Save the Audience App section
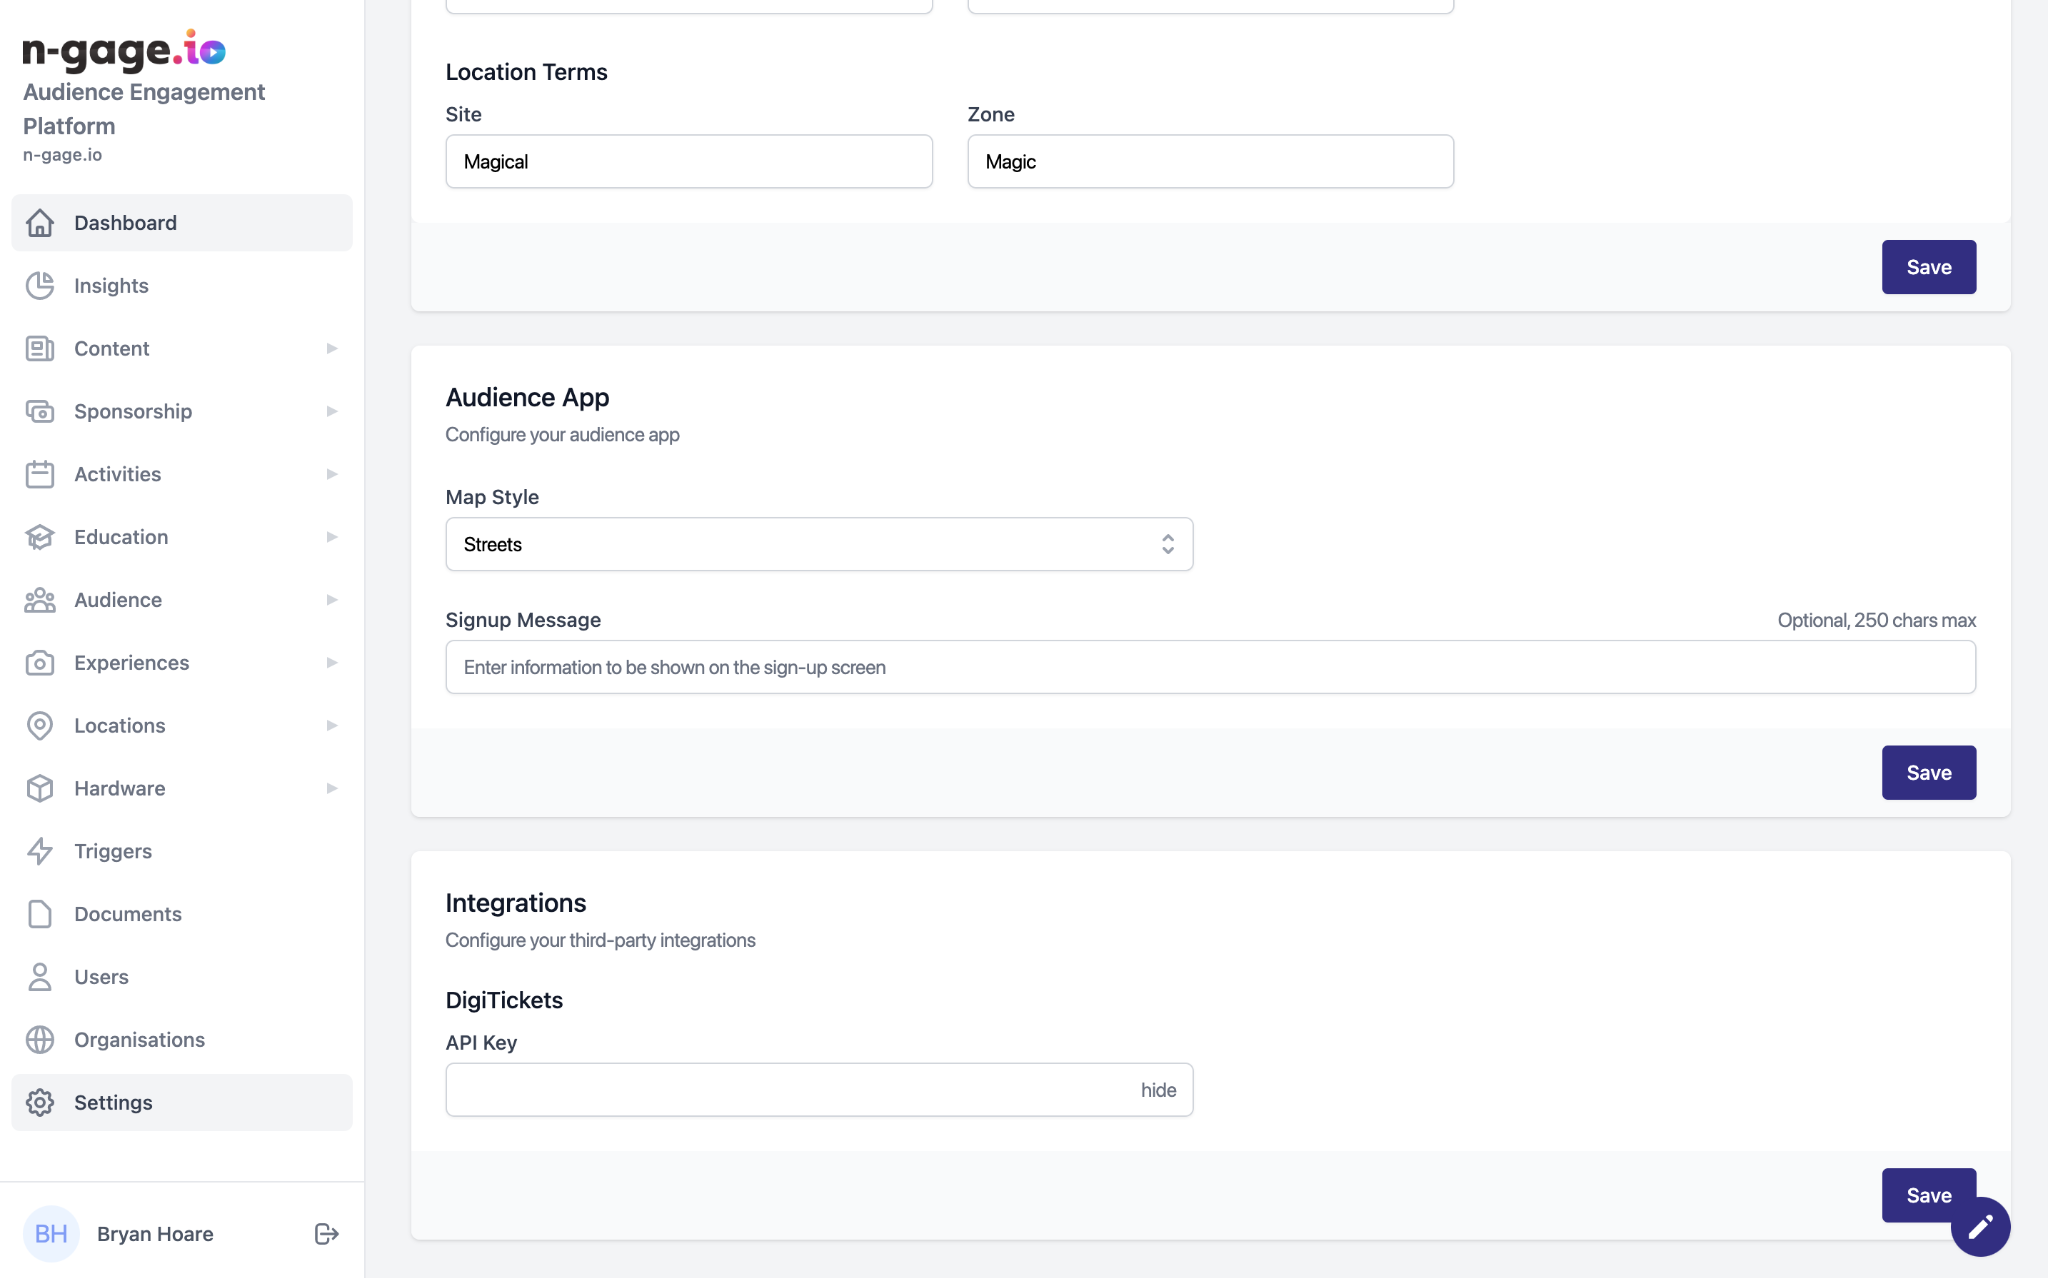This screenshot has height=1278, width=2048. tap(1928, 773)
